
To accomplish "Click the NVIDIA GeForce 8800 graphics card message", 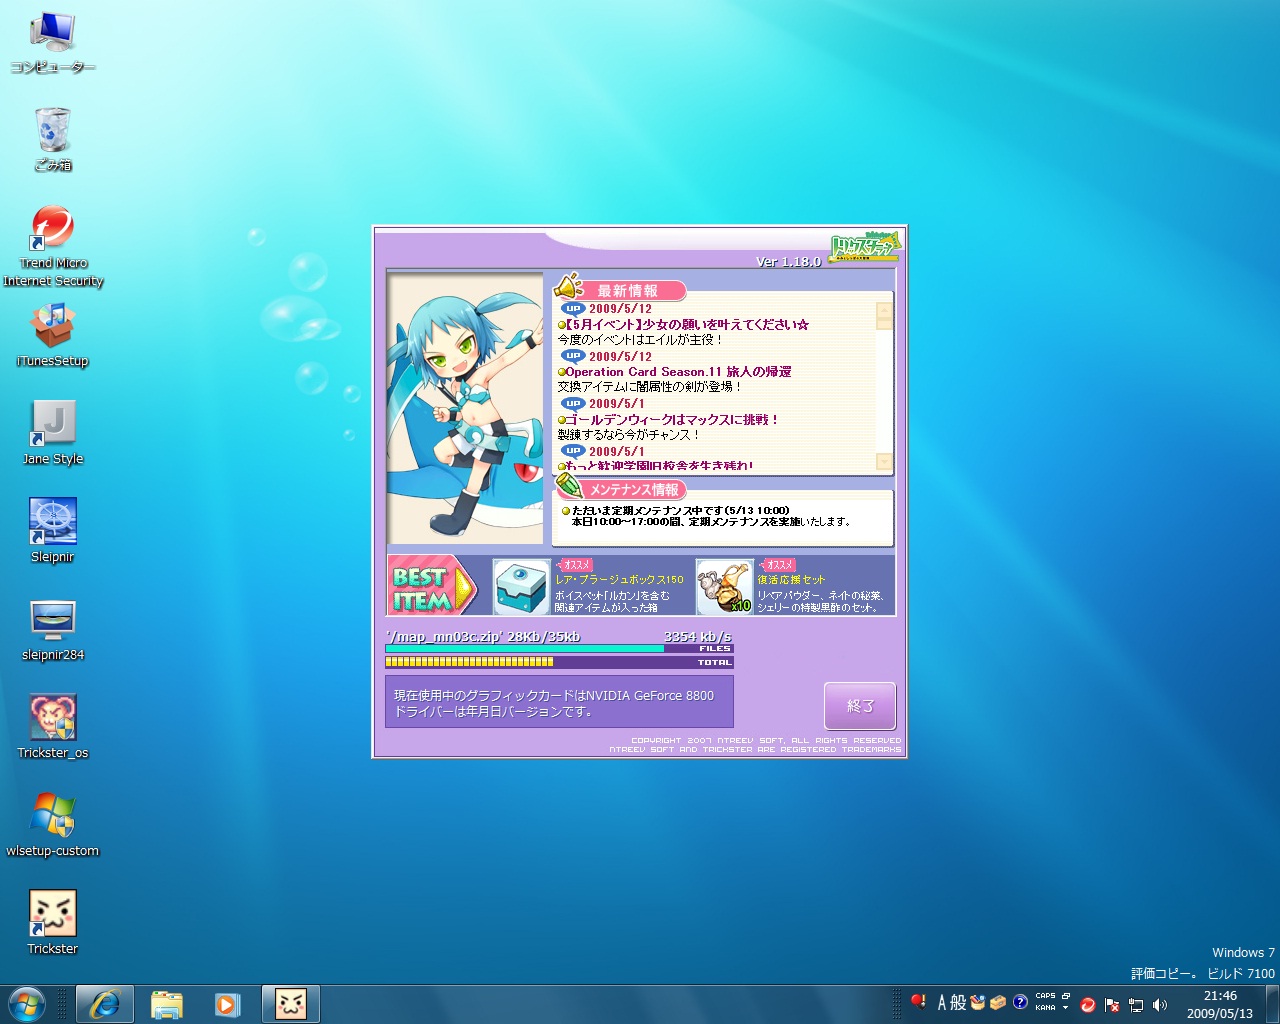I will tap(559, 702).
